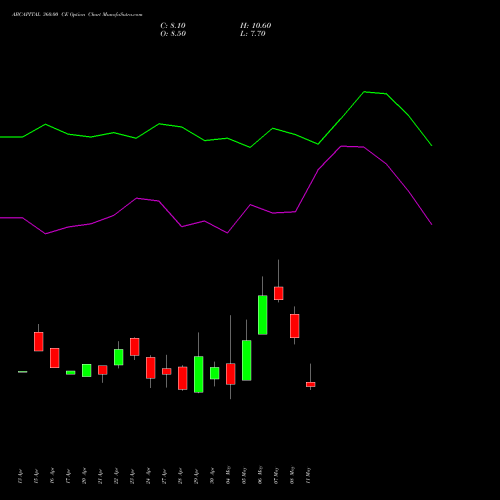The height and width of the screenshot is (500, 500).
Task: Click the 04 May date label
Action: (228, 475)
